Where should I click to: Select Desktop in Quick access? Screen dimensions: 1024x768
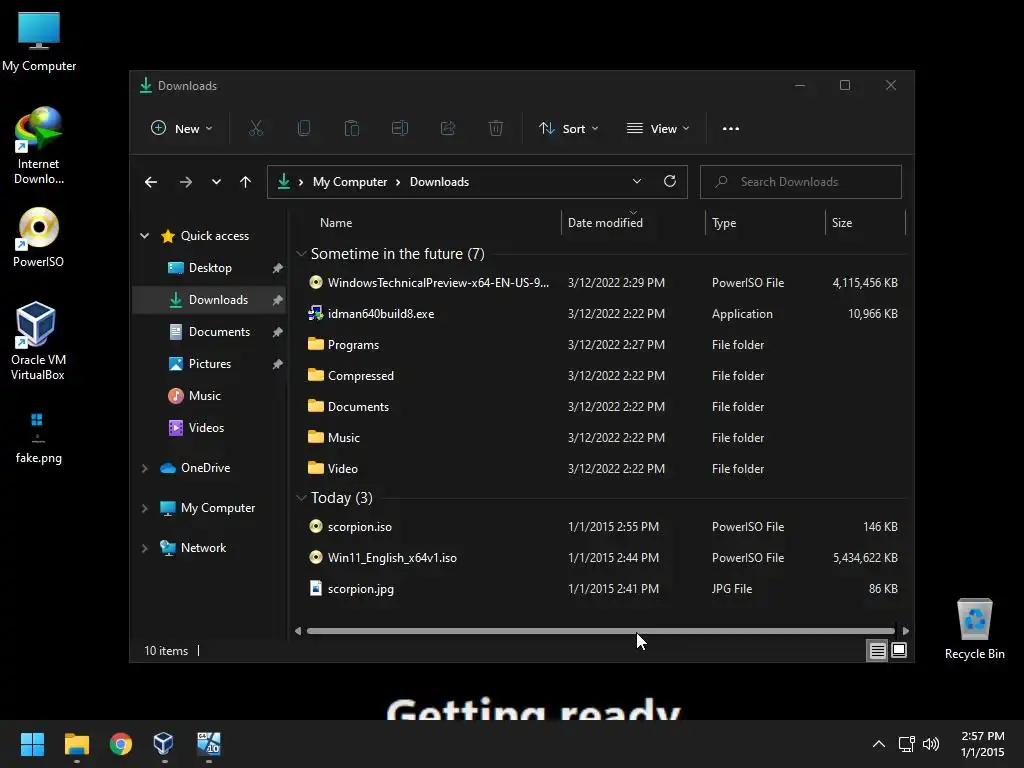tap(210, 268)
